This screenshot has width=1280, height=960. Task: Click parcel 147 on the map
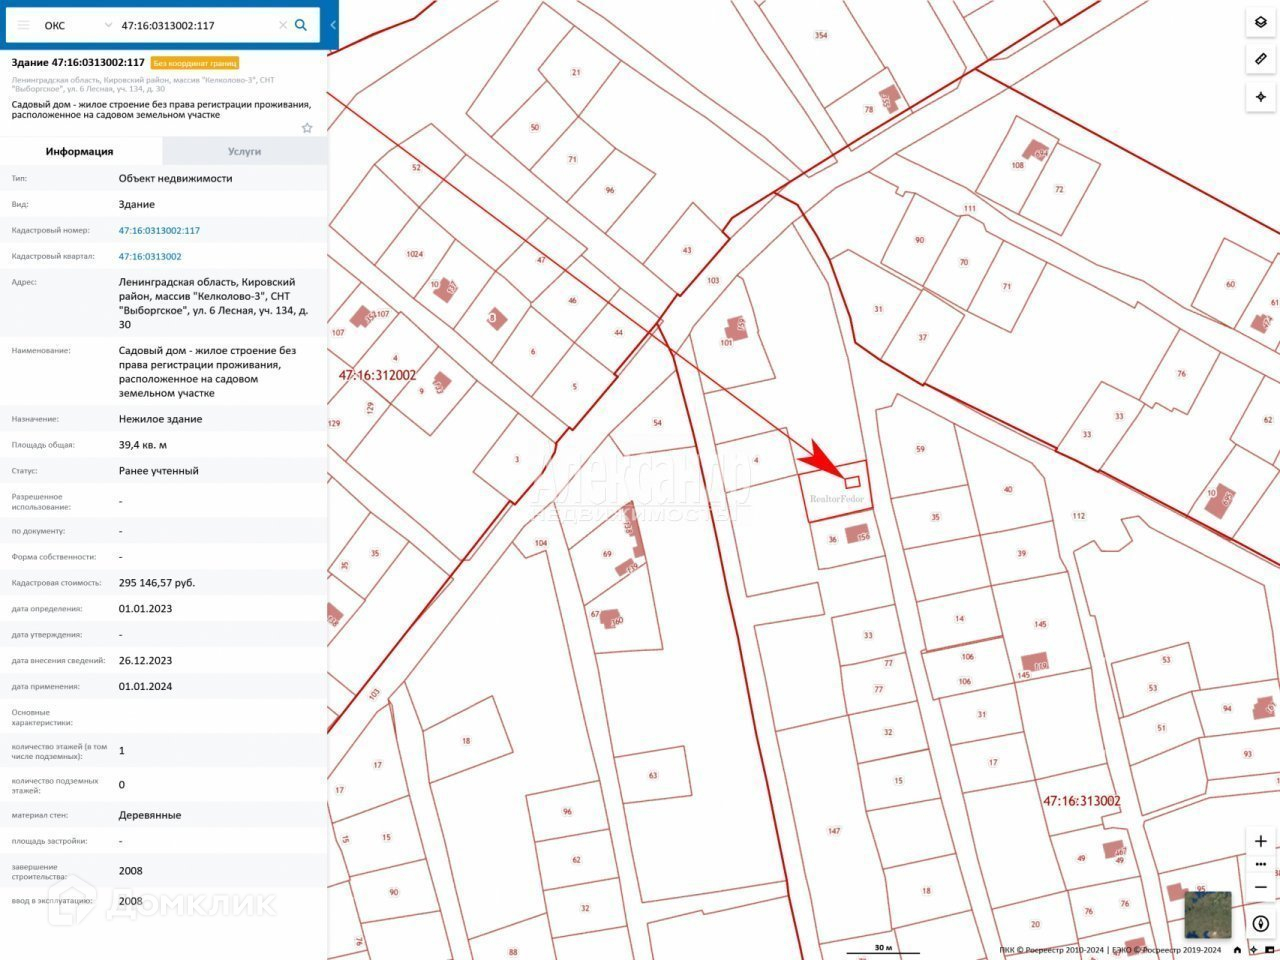834,831
